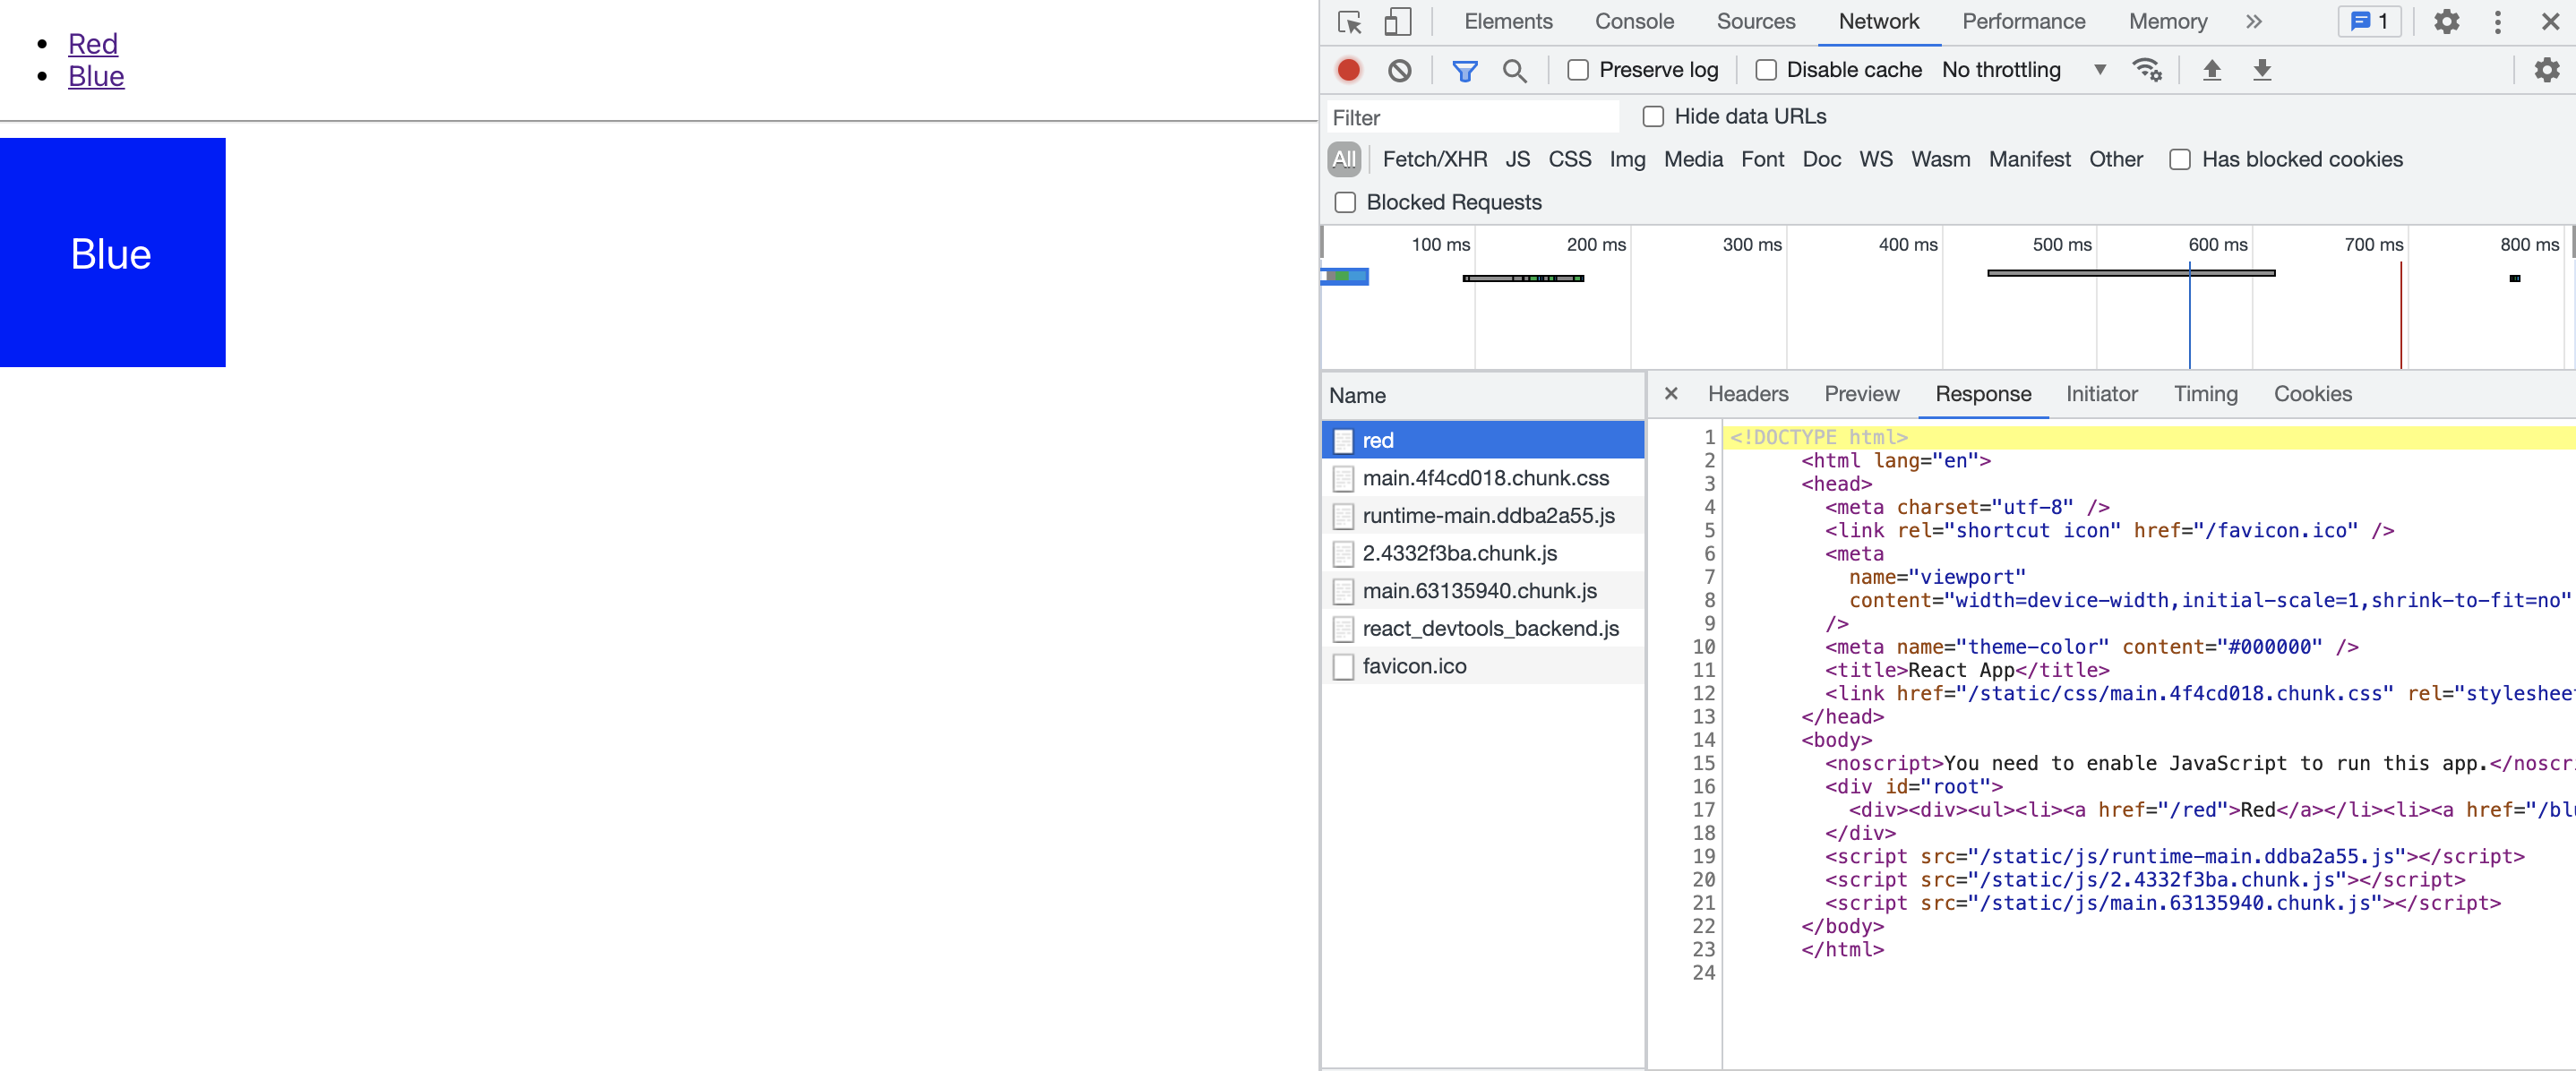Stop recording network log

tap(1348, 70)
